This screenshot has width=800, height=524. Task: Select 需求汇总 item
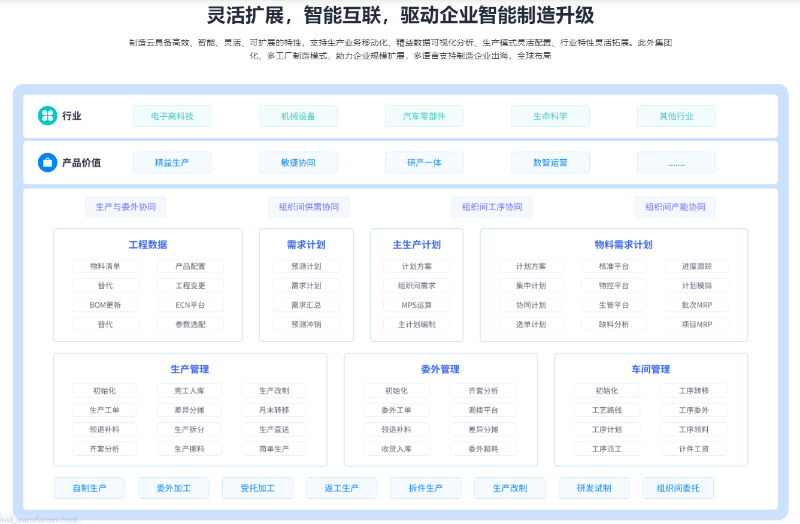[306, 305]
